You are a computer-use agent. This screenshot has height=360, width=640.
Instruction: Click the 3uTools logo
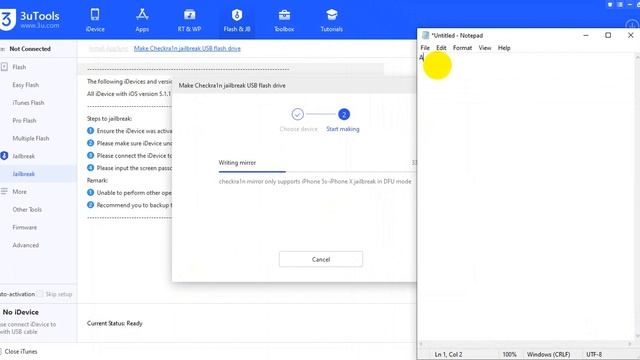[30, 20]
